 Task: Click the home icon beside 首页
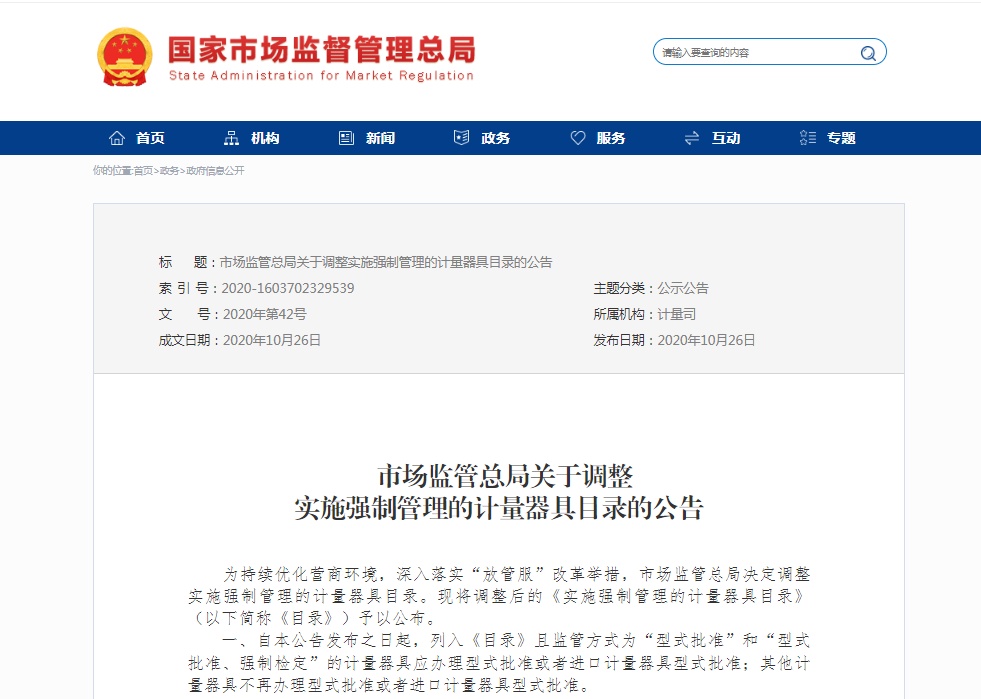click(x=117, y=138)
